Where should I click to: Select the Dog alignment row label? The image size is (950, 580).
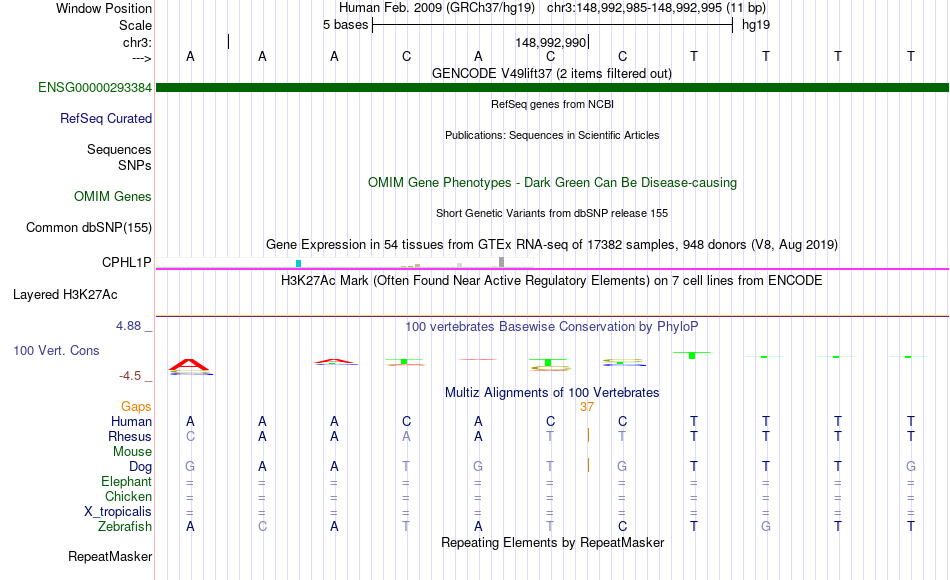[140, 467]
